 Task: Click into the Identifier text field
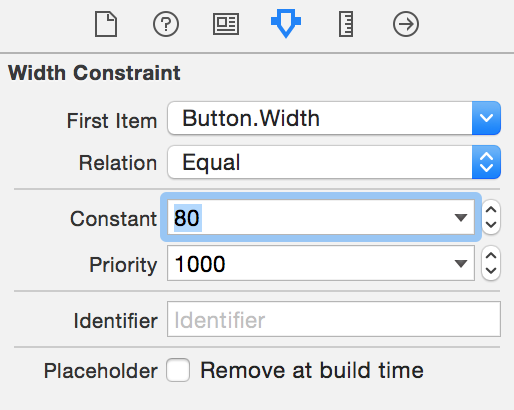coord(334,319)
